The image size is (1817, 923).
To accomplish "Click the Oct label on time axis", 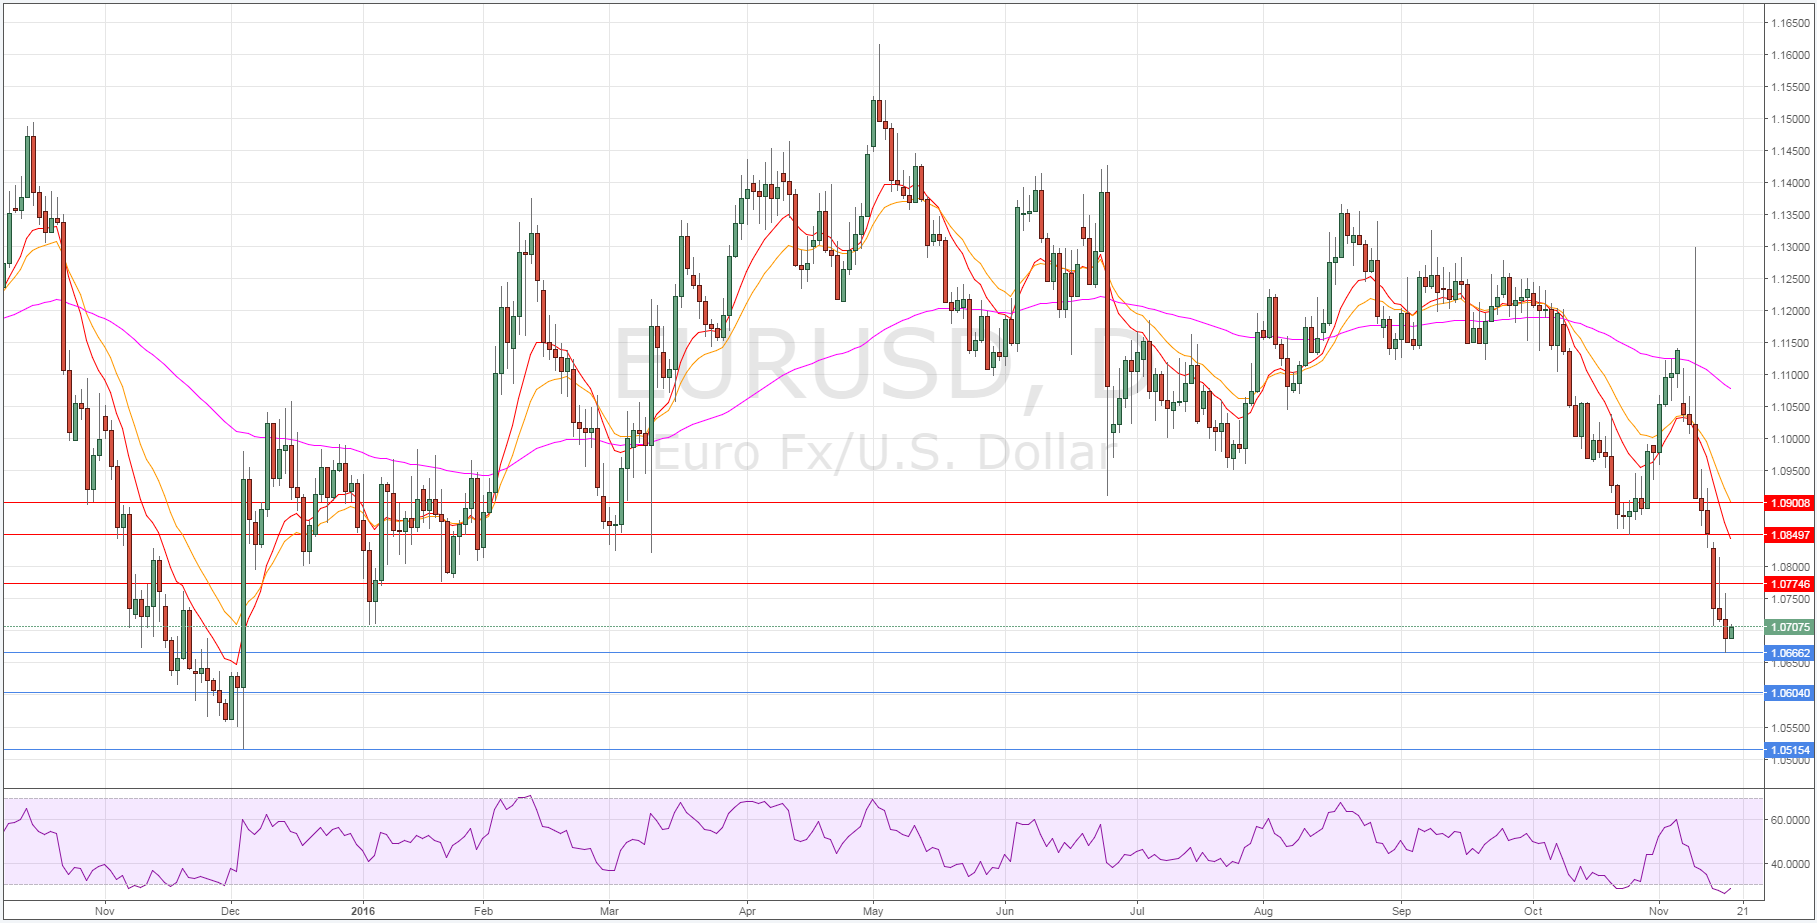I will click(x=1532, y=911).
